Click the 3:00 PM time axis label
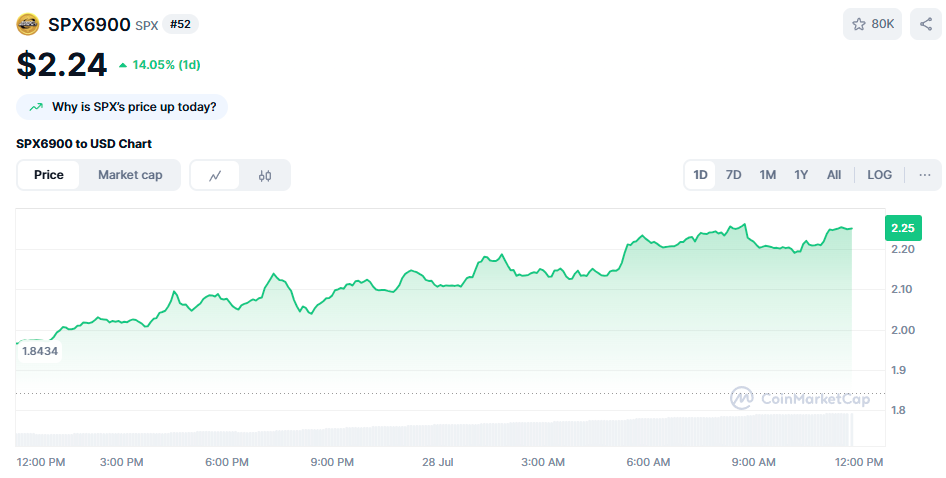 pos(121,462)
